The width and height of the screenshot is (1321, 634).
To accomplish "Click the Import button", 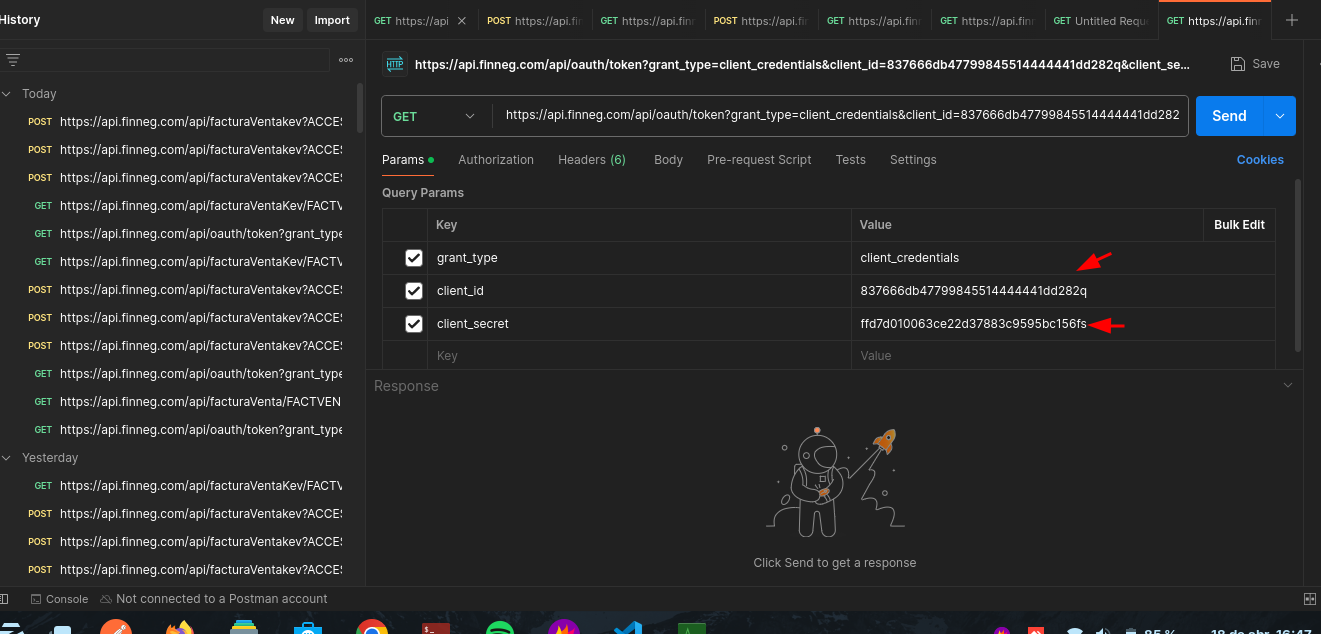I will point(332,20).
